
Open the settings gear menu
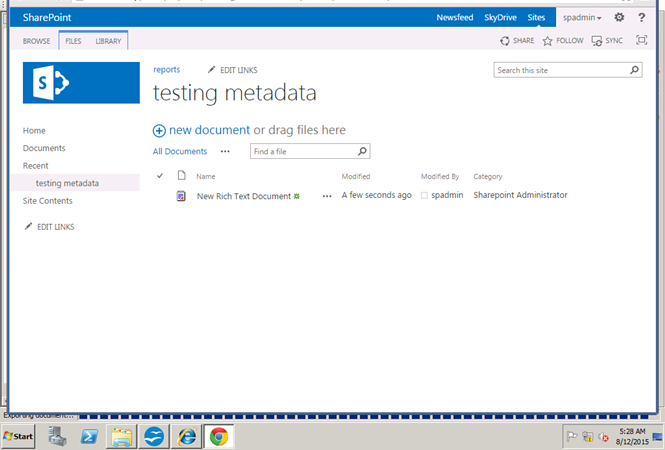pyautogui.click(x=619, y=17)
